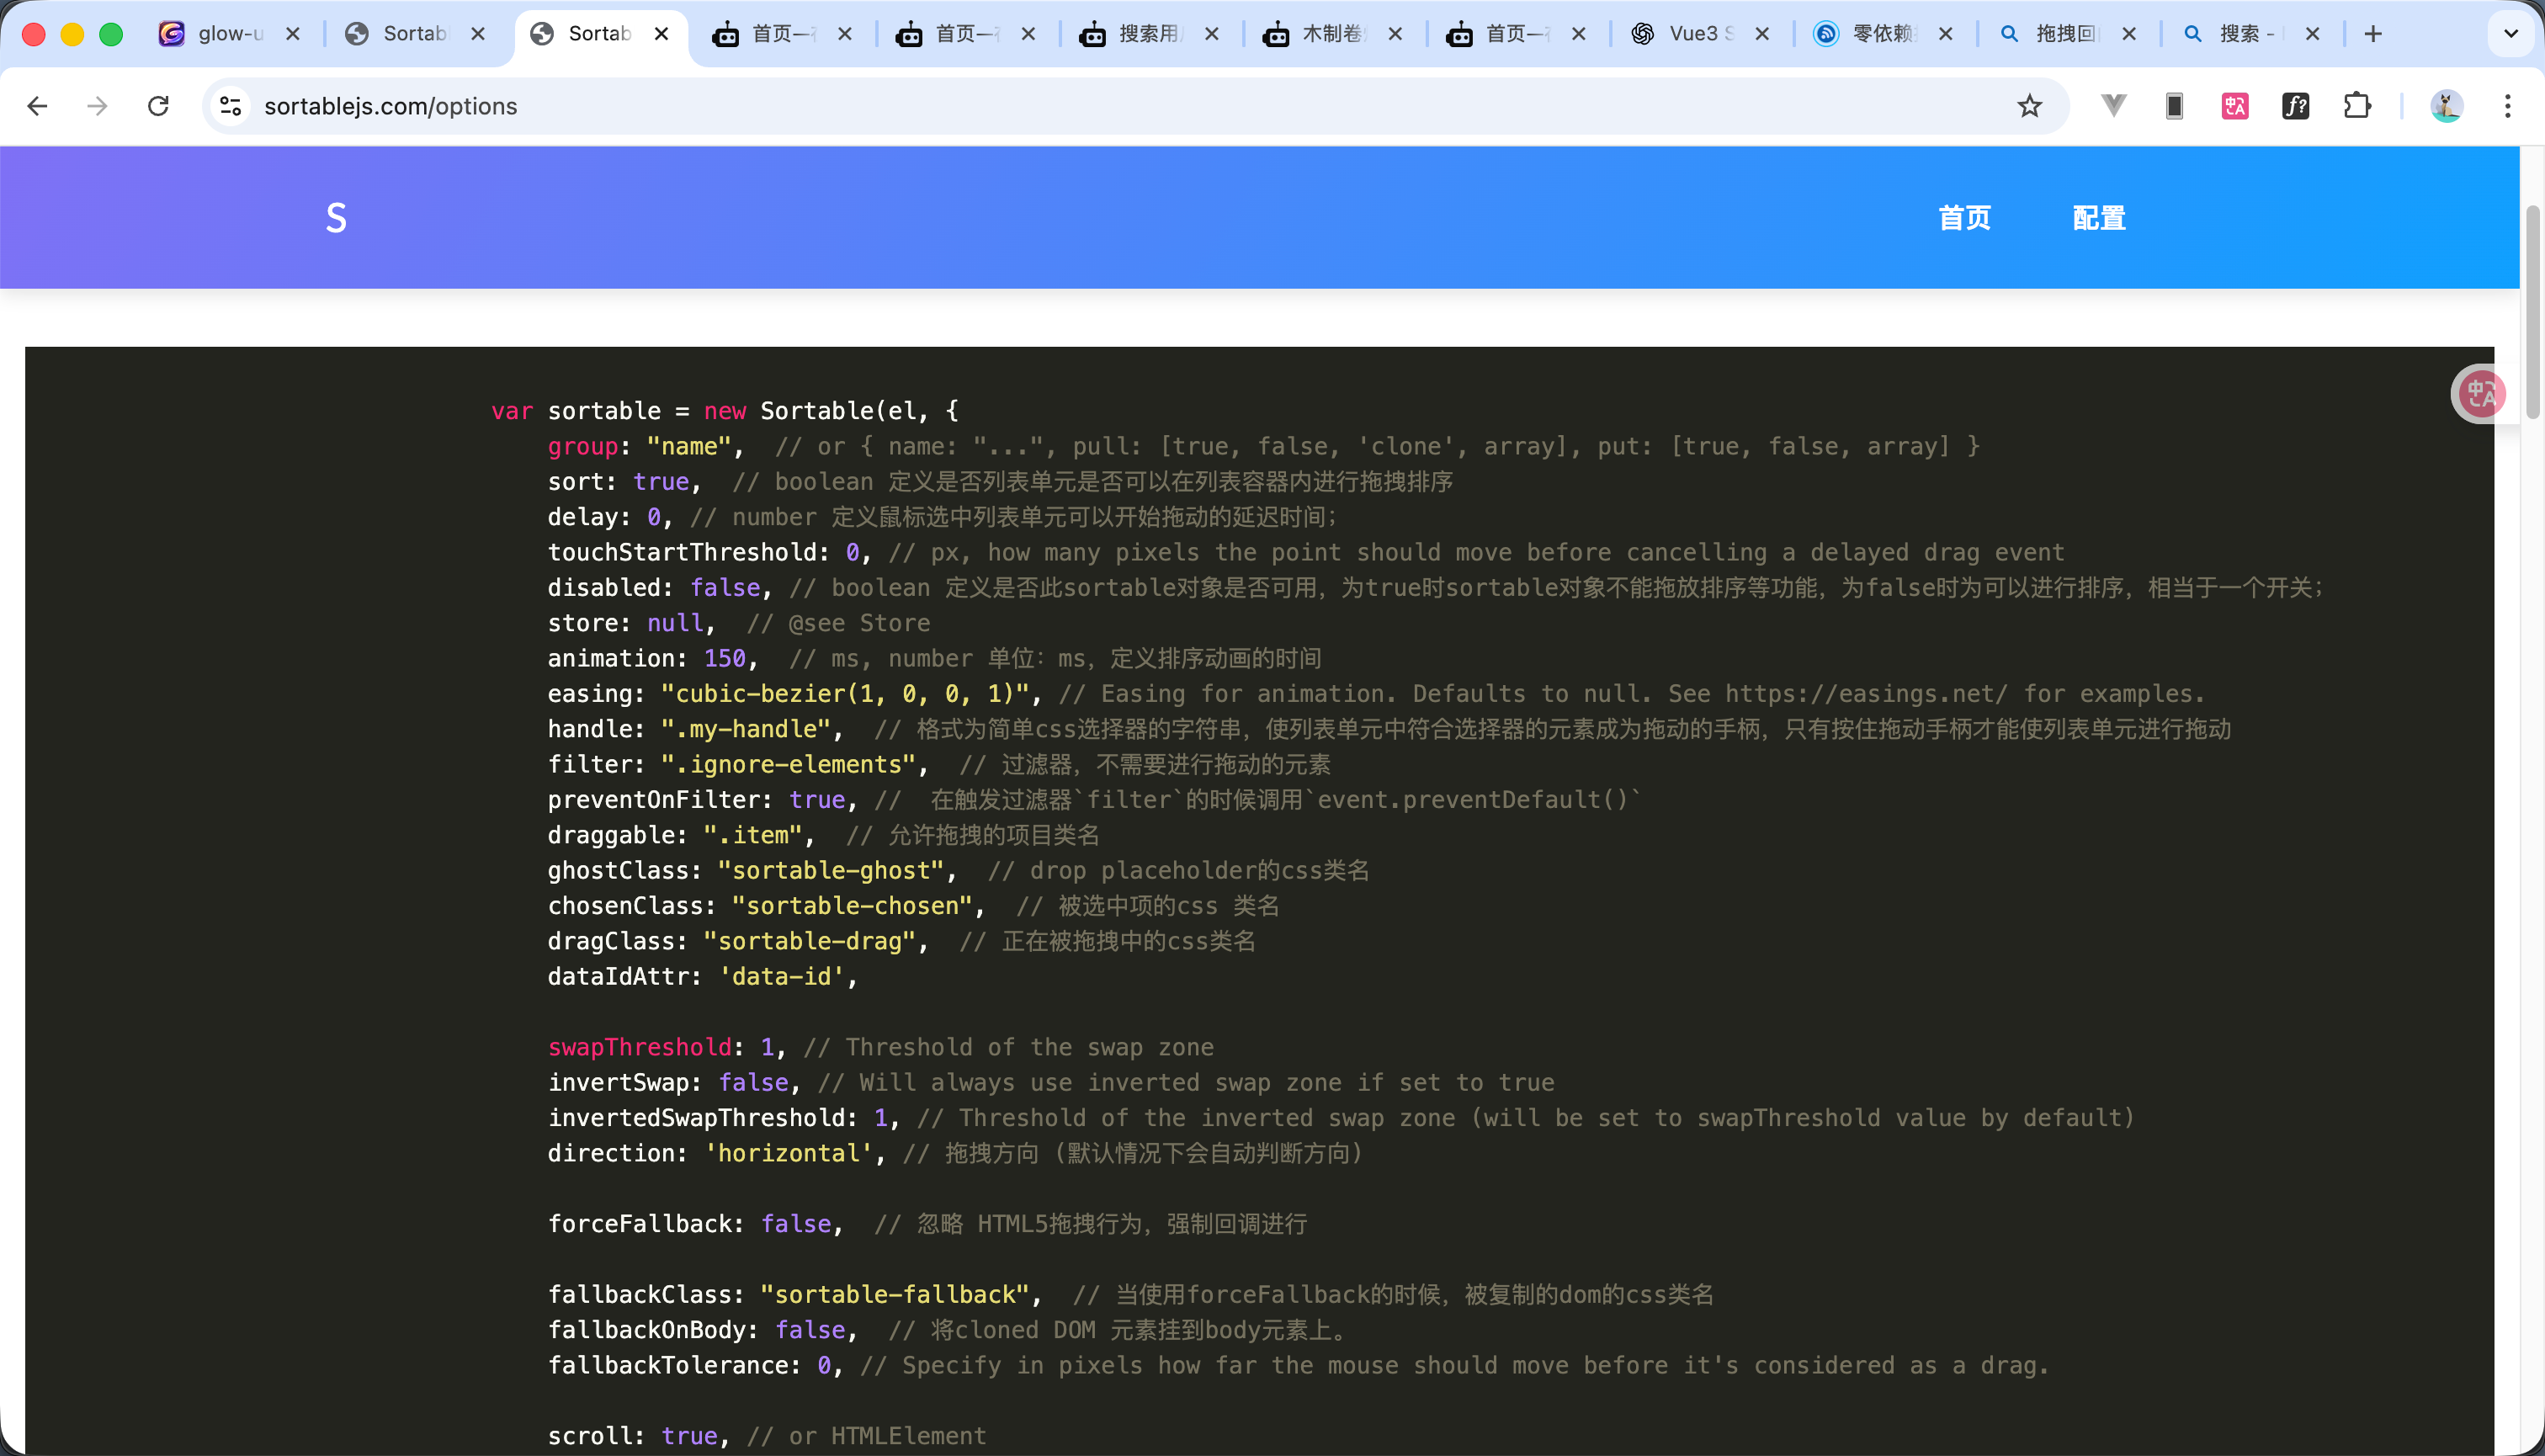Image resolution: width=2545 pixels, height=1456 pixels.
Task: Open a new tab with plus button
Action: (x=2373, y=34)
